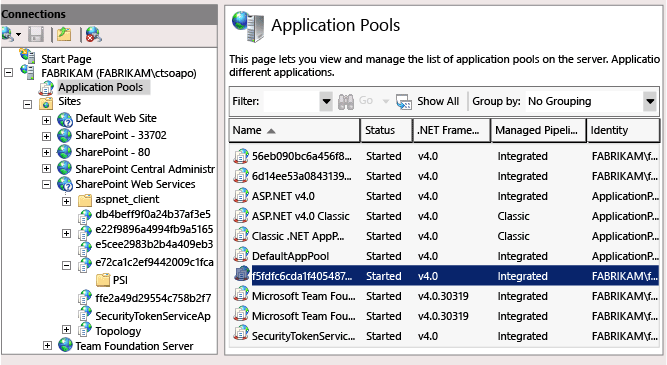Collapse SharePoint Web Services node
Image resolution: width=667 pixels, height=365 pixels.
(46, 185)
